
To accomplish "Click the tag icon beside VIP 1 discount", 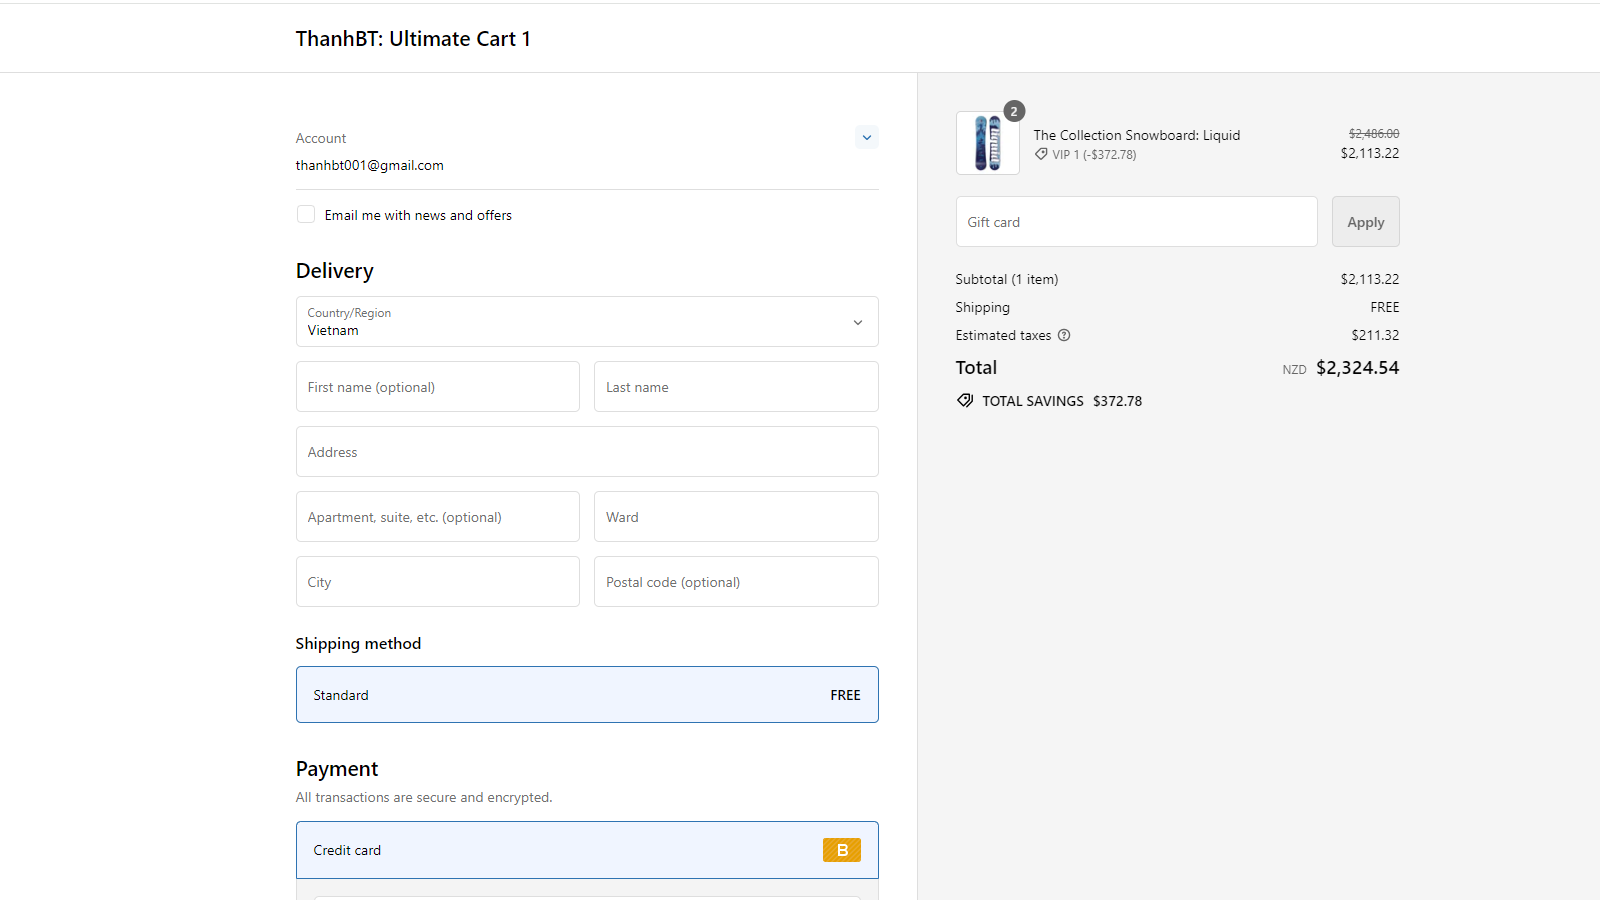I will pyautogui.click(x=1043, y=154).
